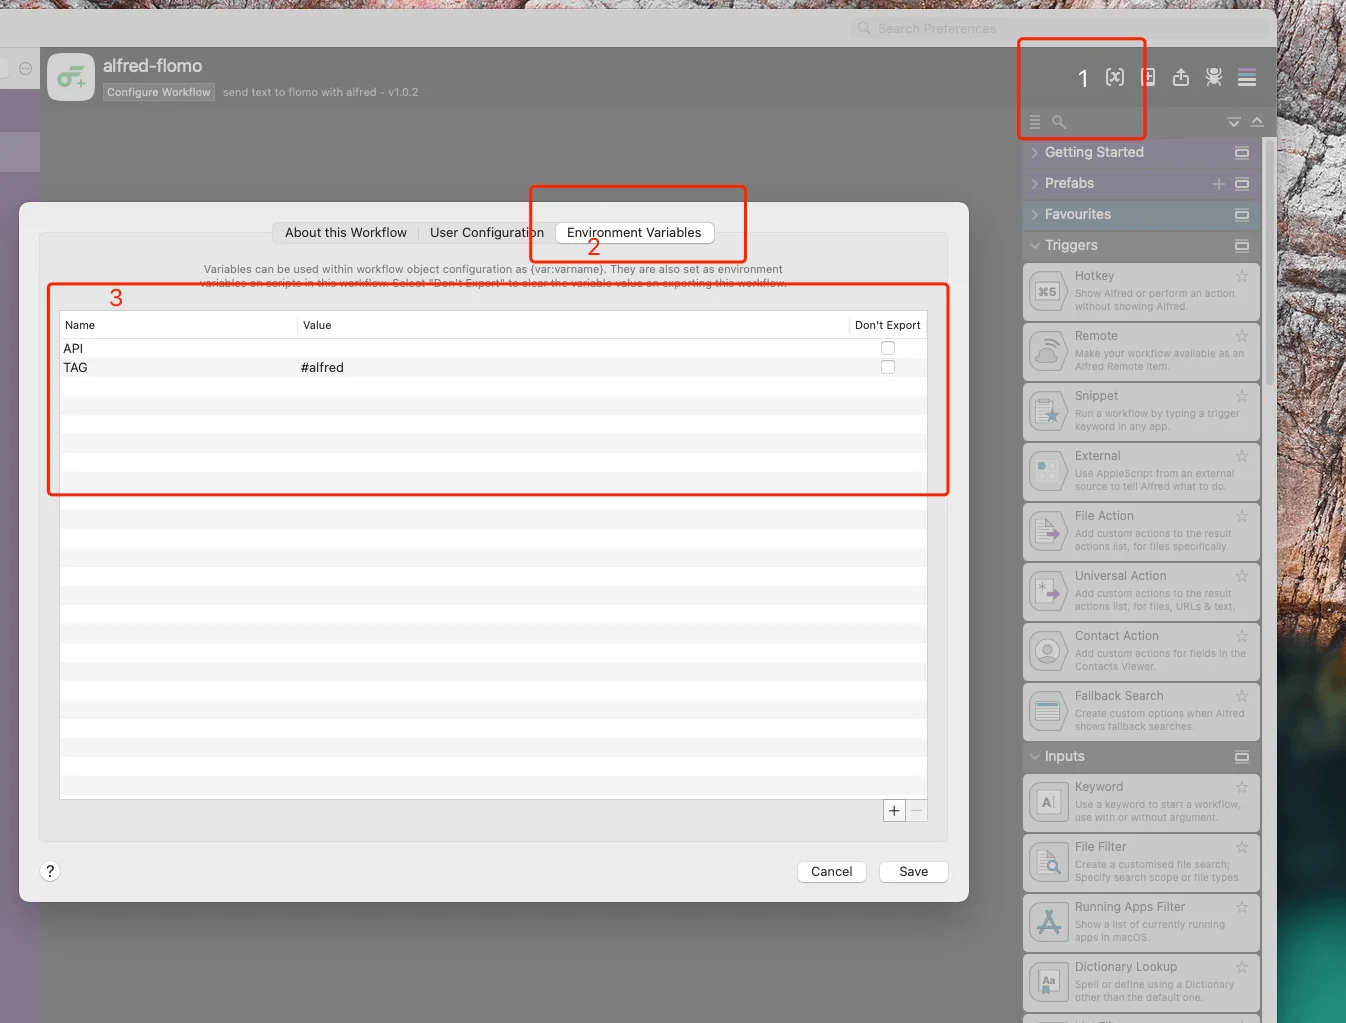Select the Environment Variables tab

point(634,233)
